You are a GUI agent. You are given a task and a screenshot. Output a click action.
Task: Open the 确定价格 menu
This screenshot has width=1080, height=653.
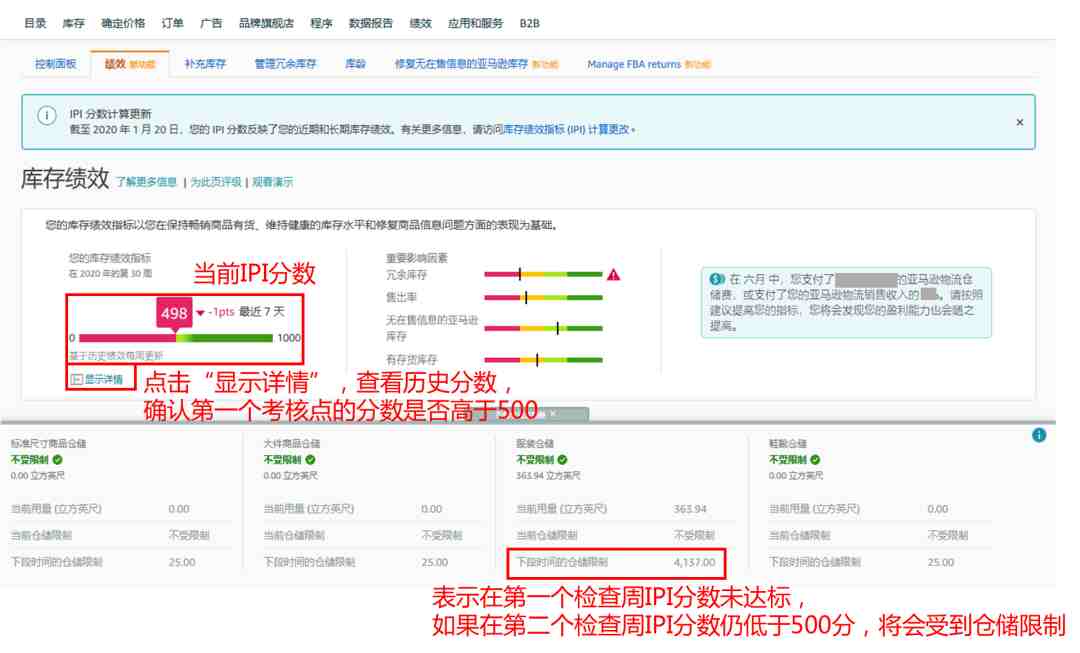(x=123, y=23)
